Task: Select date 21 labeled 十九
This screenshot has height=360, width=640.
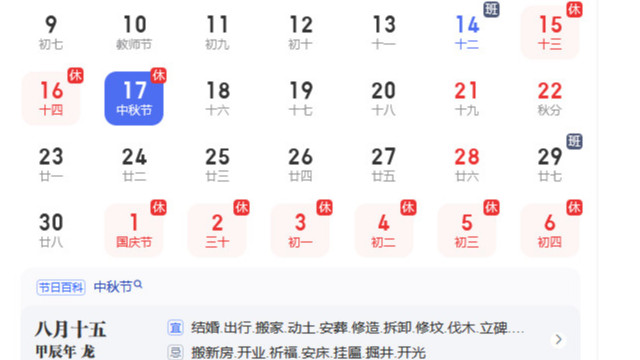Action: pyautogui.click(x=467, y=98)
